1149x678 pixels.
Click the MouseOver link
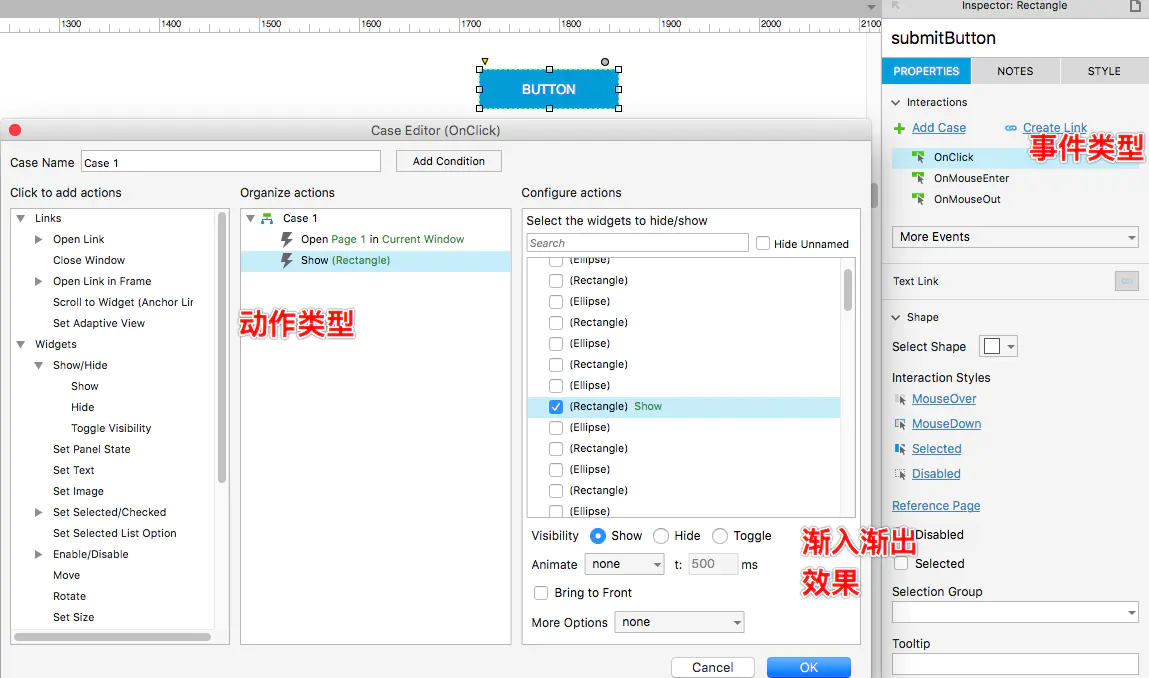pos(944,399)
